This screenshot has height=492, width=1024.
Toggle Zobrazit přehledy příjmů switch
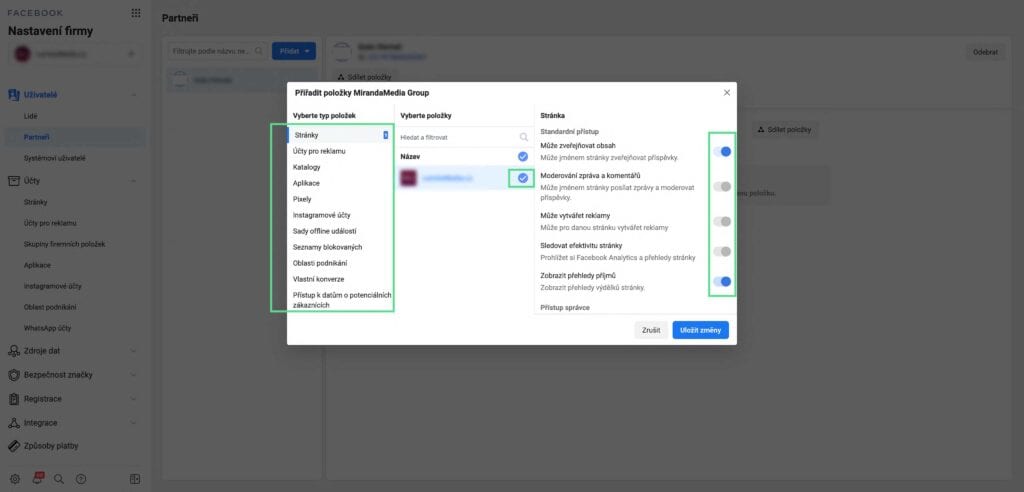tap(722, 282)
